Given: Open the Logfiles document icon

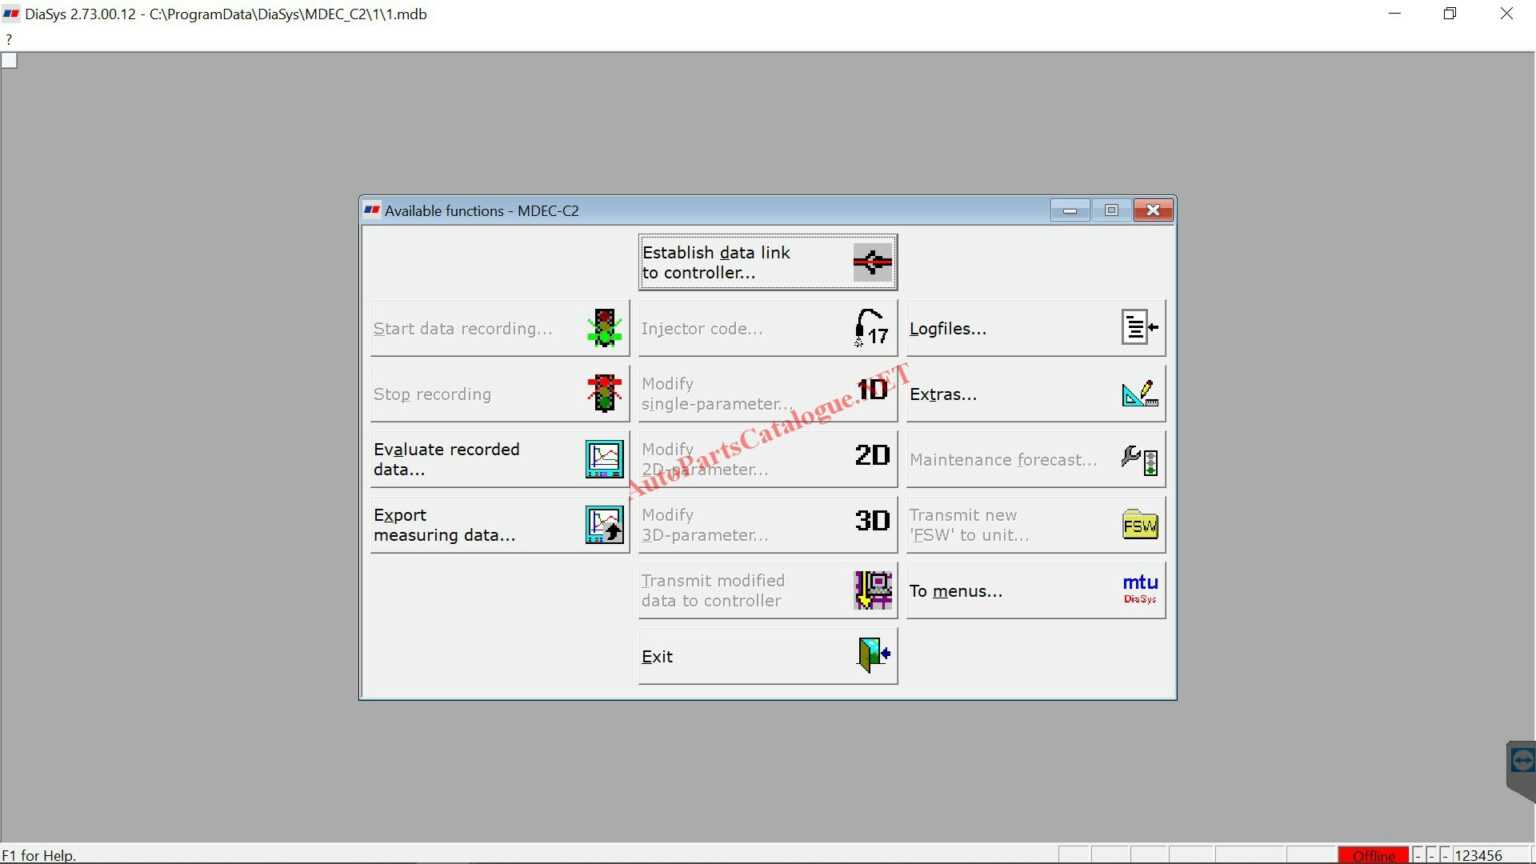Looking at the screenshot, I should [x=1139, y=327].
